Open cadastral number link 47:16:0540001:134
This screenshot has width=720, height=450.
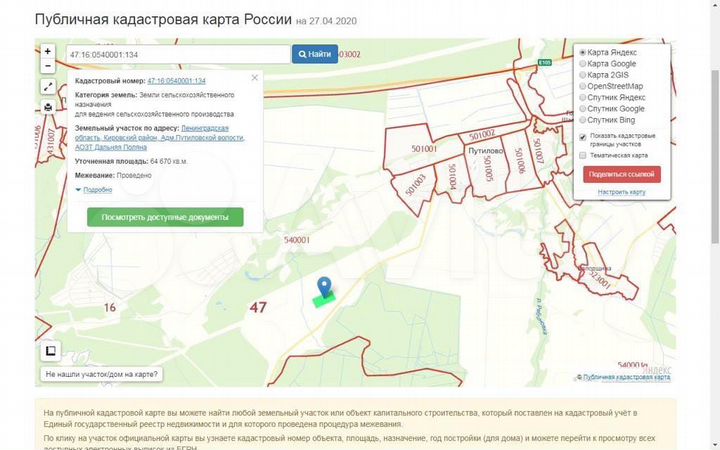(x=176, y=81)
